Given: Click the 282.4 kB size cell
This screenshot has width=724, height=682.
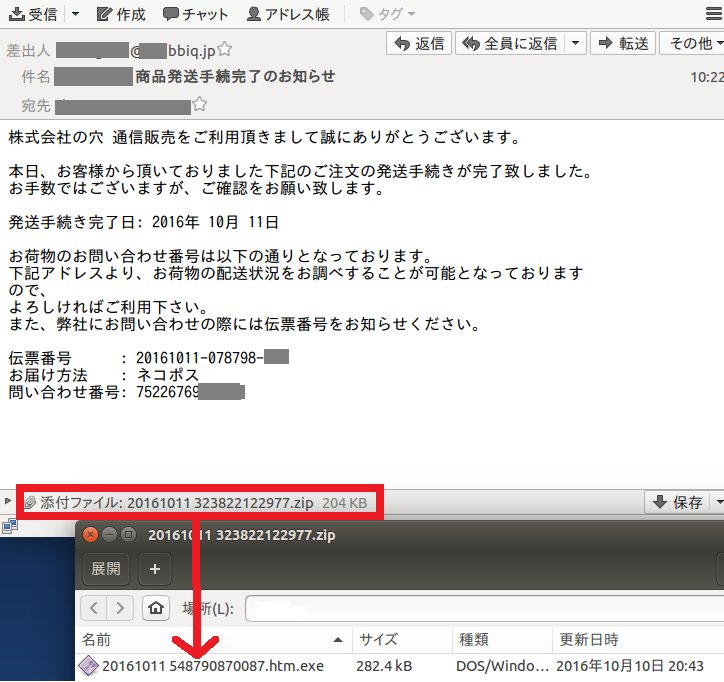Looking at the screenshot, I should pyautogui.click(x=384, y=666).
